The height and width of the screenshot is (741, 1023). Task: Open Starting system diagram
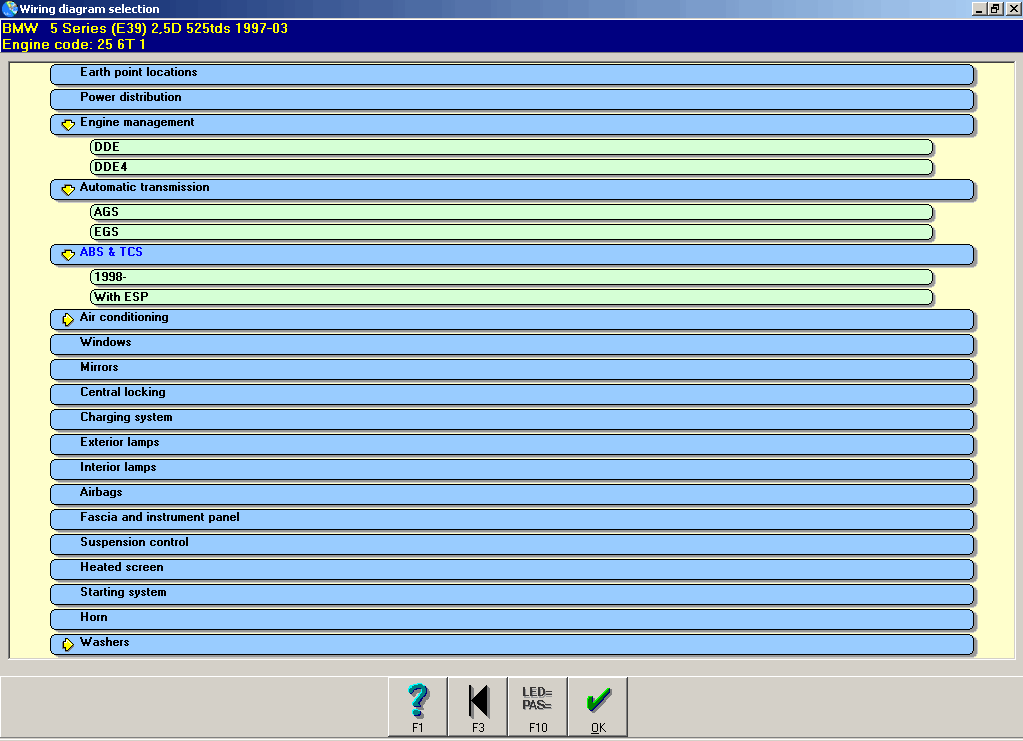(512, 594)
